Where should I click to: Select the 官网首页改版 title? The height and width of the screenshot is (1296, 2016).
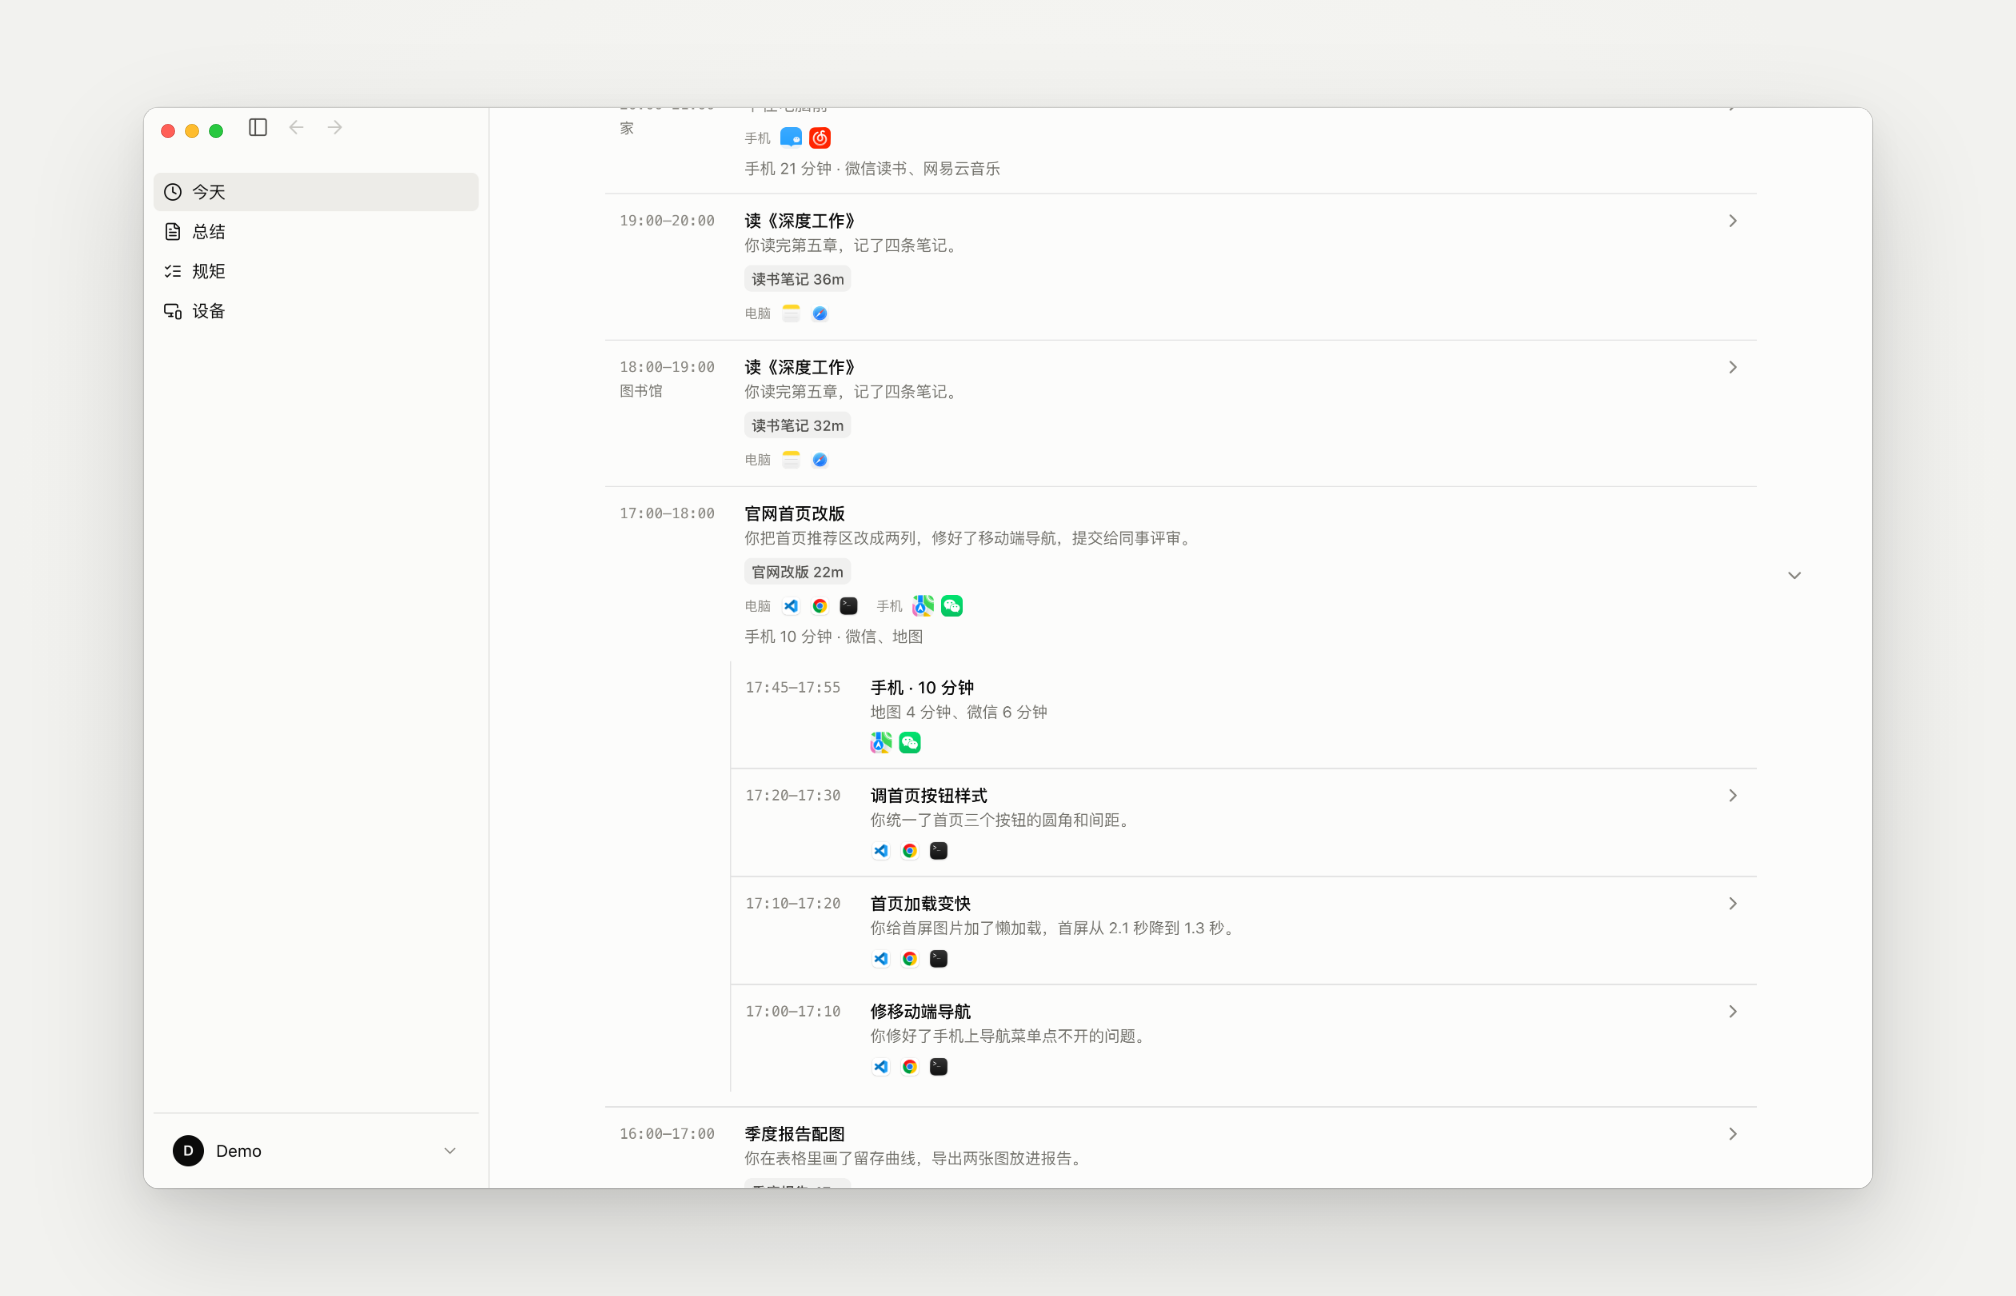click(795, 514)
